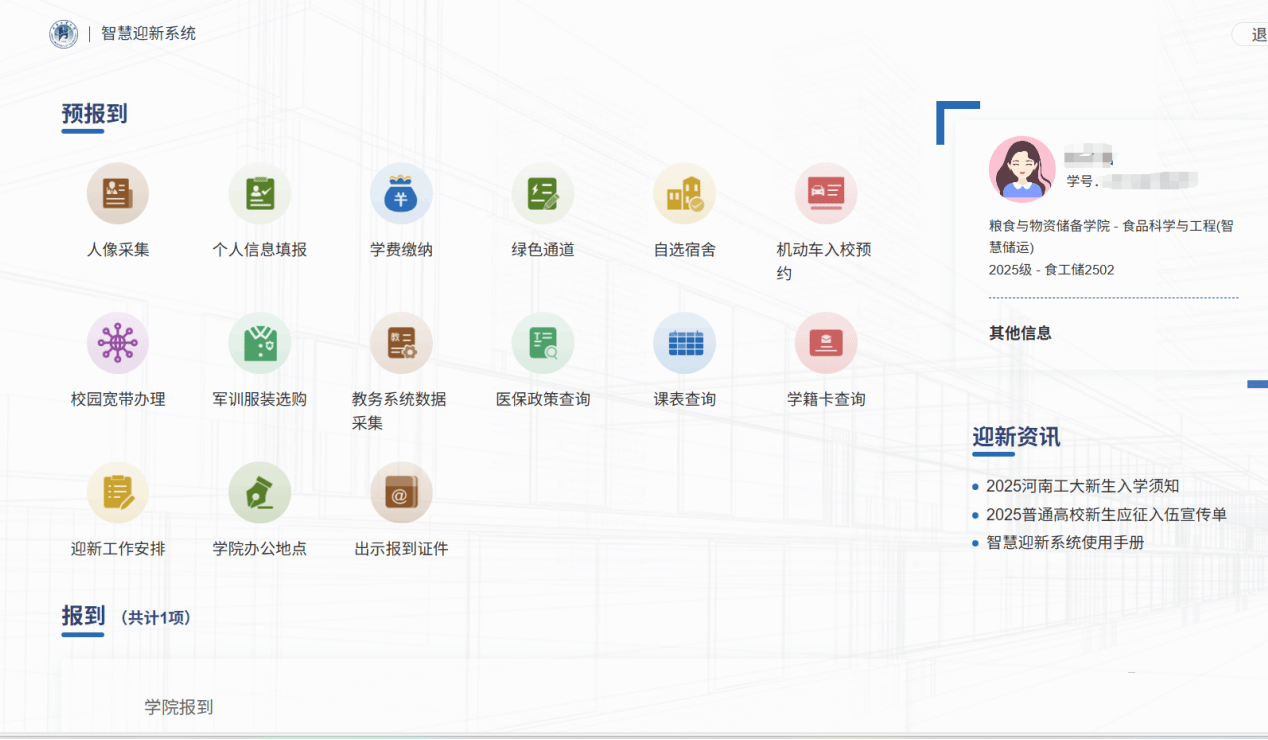The width and height of the screenshot is (1268, 740).
Task: Open the 绿色通道 green channel icon
Action: click(543, 194)
